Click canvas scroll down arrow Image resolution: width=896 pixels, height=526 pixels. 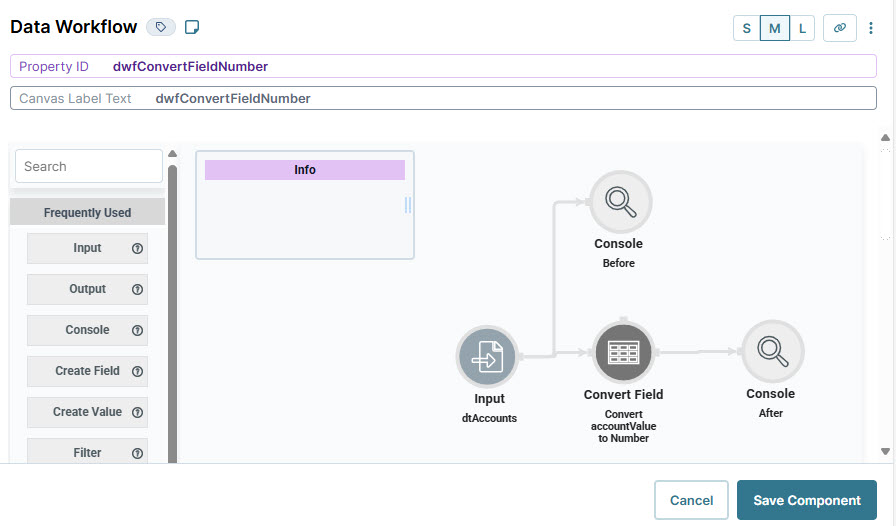pyautogui.click(x=885, y=451)
